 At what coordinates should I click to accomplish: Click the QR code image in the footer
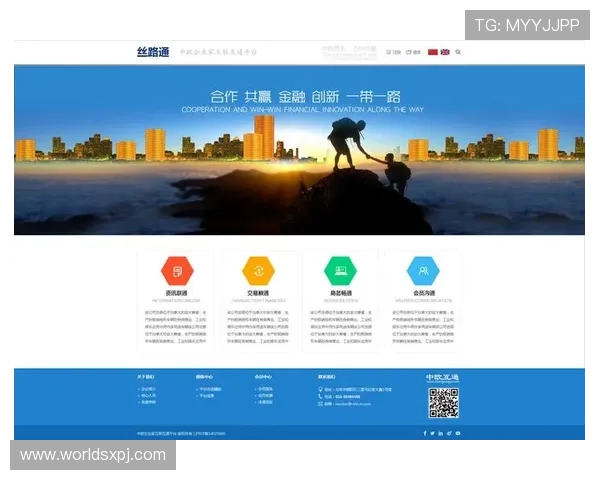pyautogui.click(x=443, y=402)
